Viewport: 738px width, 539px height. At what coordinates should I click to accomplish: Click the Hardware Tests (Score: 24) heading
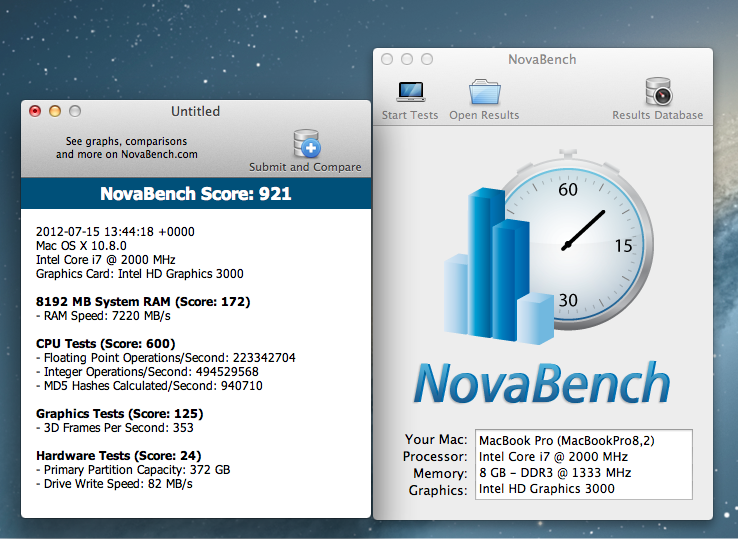(x=119, y=456)
